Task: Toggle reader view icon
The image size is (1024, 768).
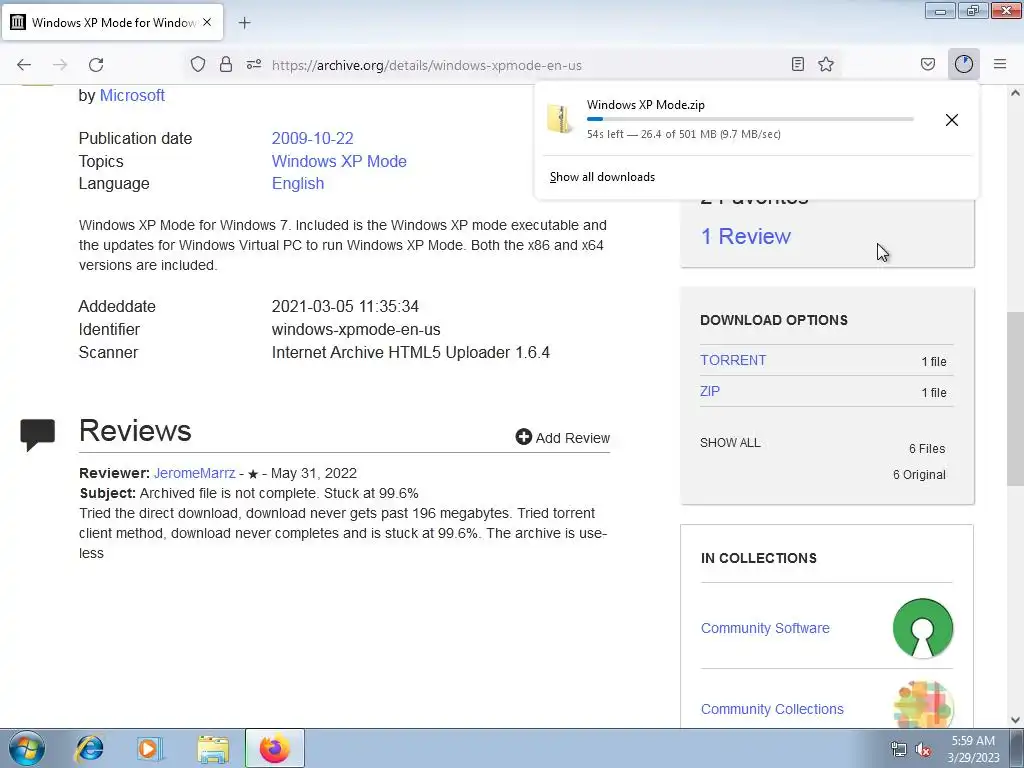Action: [797, 64]
